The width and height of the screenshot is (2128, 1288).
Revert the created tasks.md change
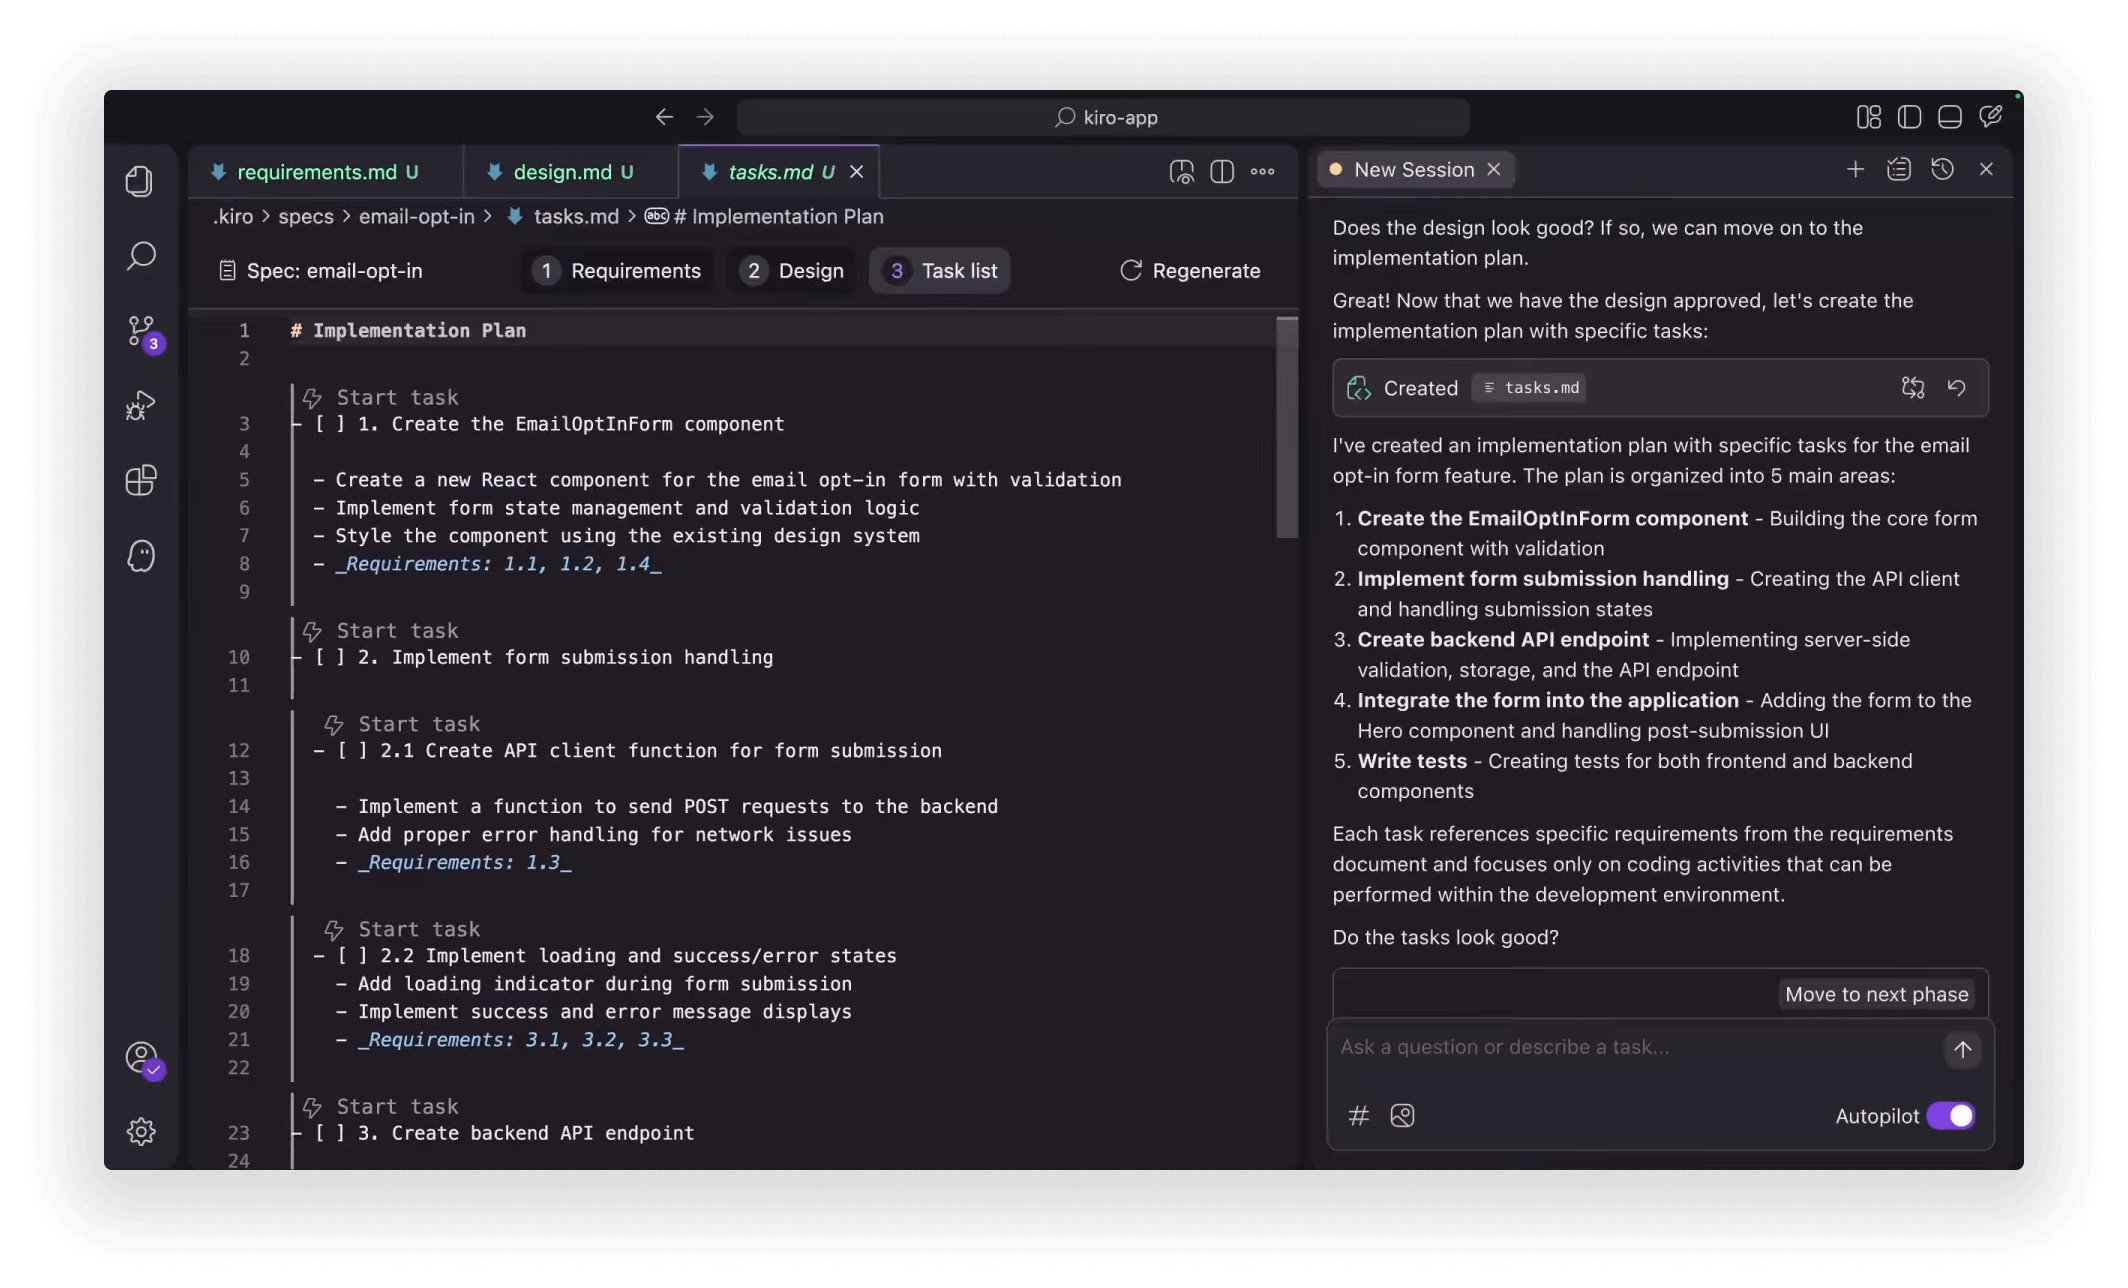coord(1956,388)
